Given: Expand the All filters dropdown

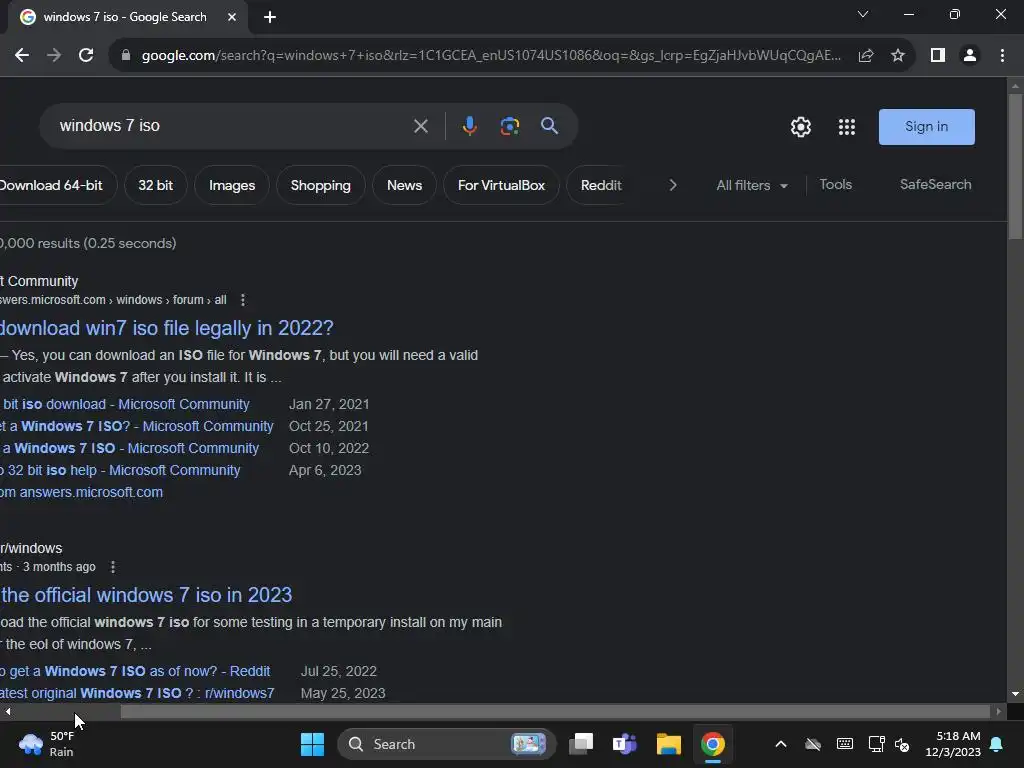Looking at the screenshot, I should (752, 185).
